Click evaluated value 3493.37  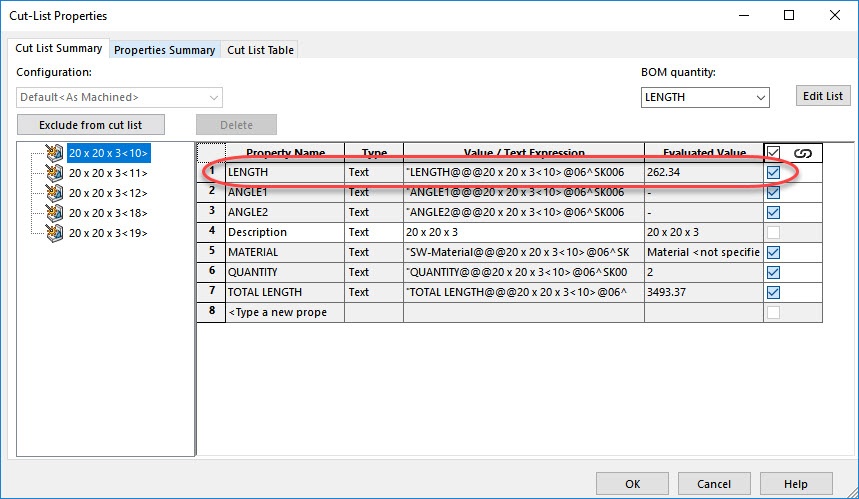(703, 292)
